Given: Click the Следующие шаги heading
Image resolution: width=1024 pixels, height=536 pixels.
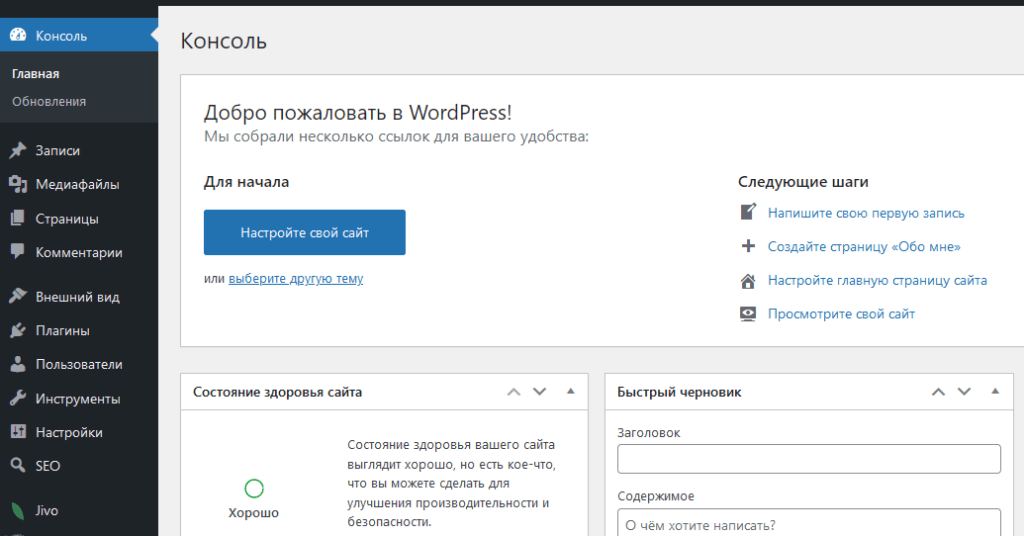Looking at the screenshot, I should [x=803, y=182].
